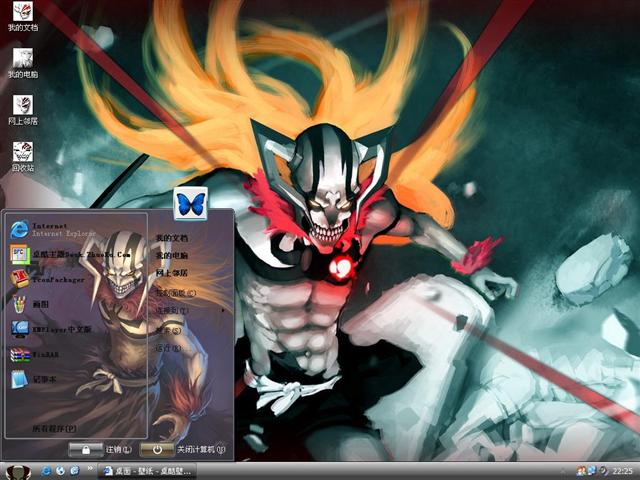Open 运行(R) run dialog entry
This screenshot has width=640, height=480.
point(168,348)
